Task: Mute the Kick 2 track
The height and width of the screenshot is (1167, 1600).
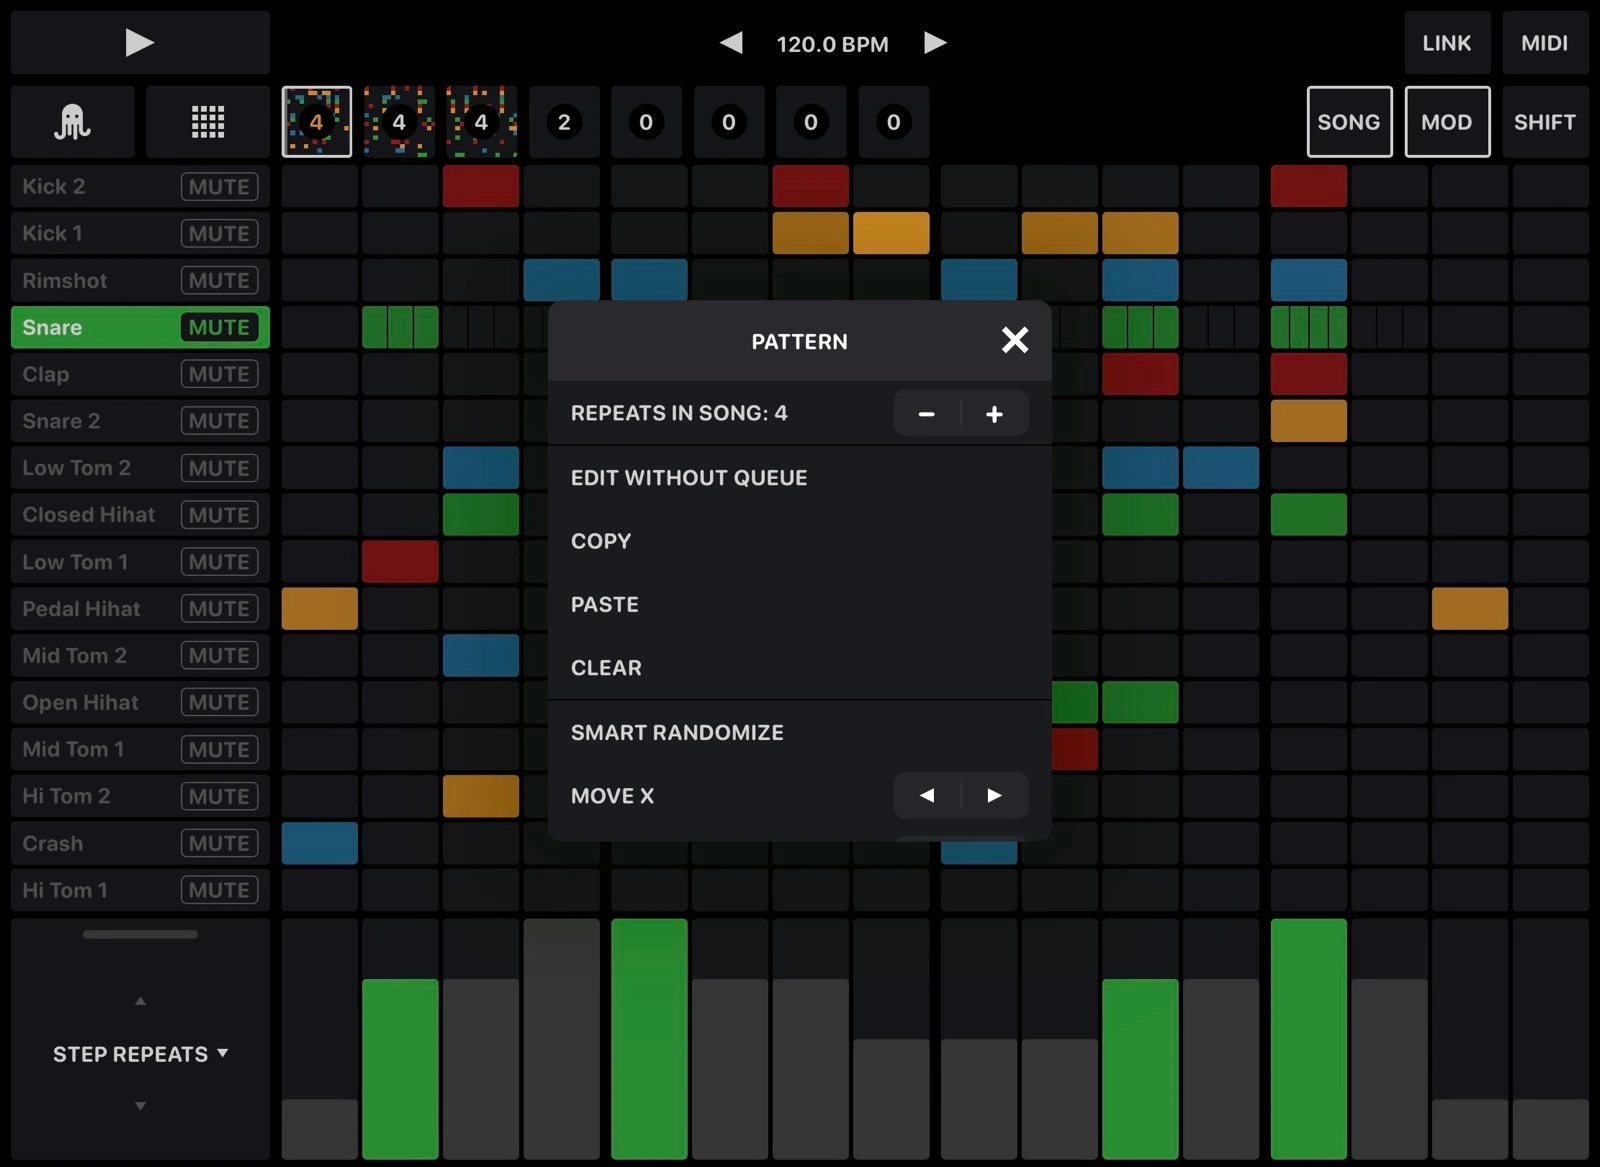Action: pyautogui.click(x=219, y=187)
